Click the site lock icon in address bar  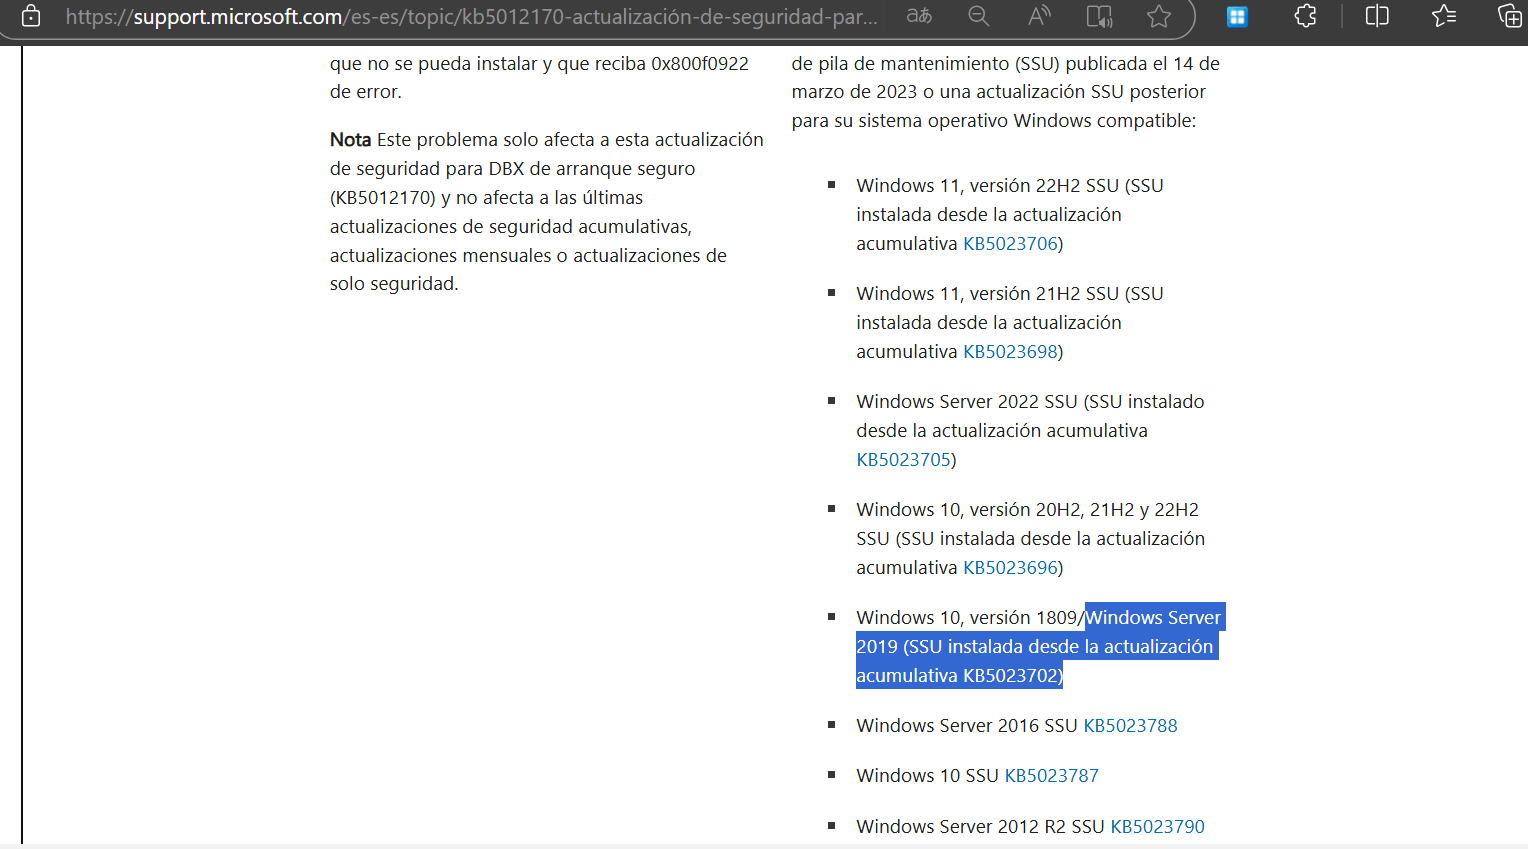31,16
